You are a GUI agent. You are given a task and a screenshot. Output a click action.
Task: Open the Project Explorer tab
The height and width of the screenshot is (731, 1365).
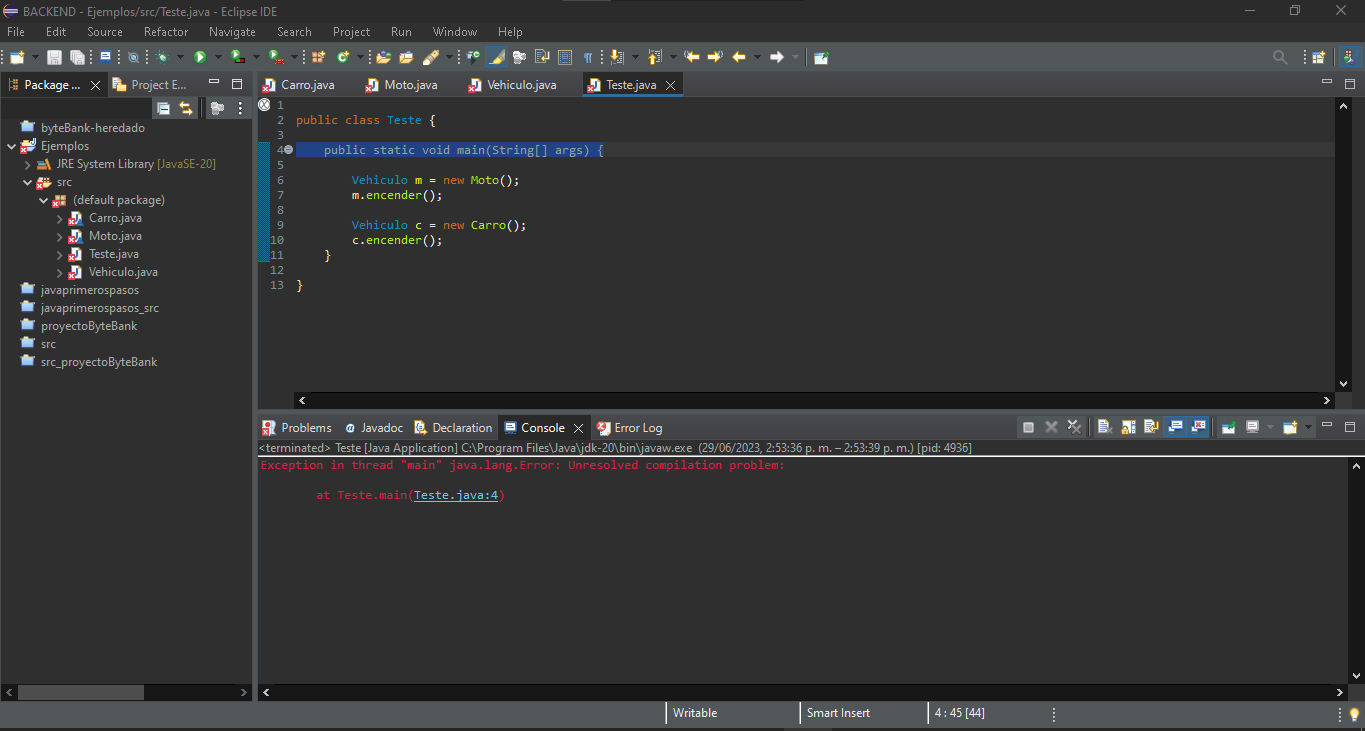[150, 85]
